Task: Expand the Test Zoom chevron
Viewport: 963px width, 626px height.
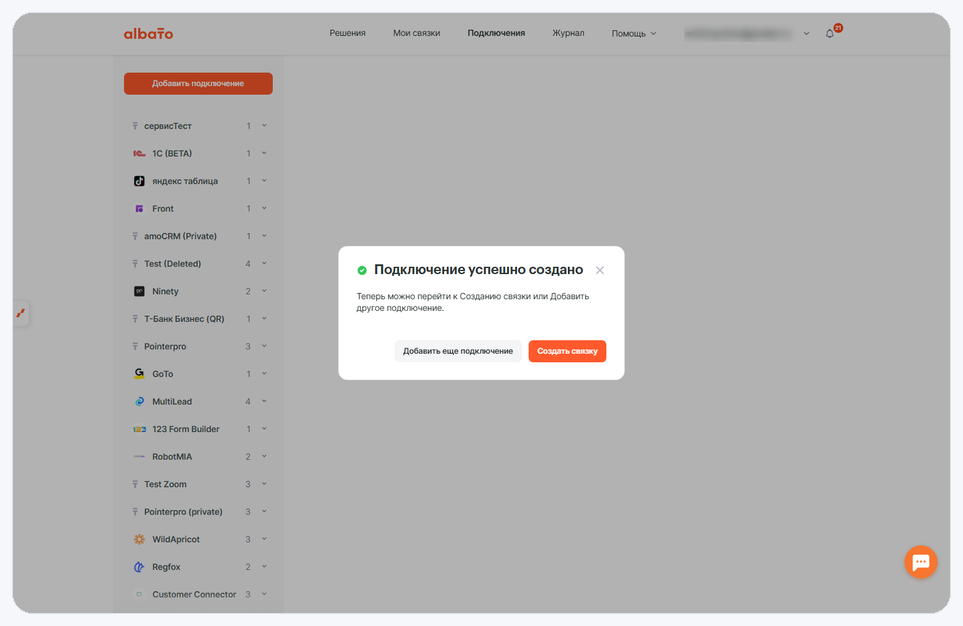Action: pos(264,483)
